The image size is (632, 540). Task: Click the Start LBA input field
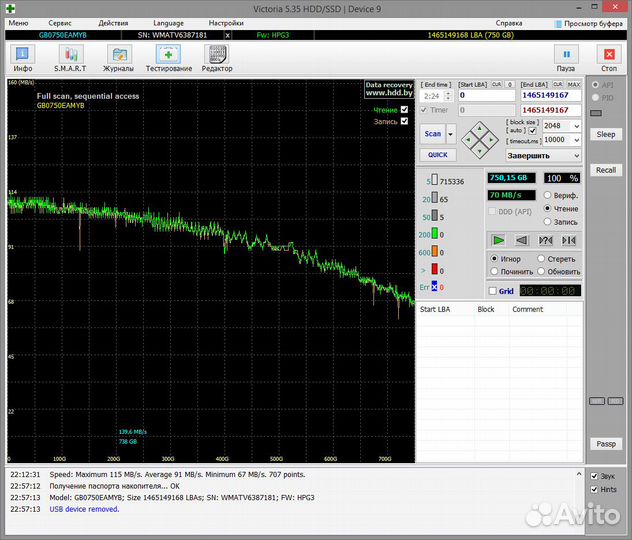(484, 96)
